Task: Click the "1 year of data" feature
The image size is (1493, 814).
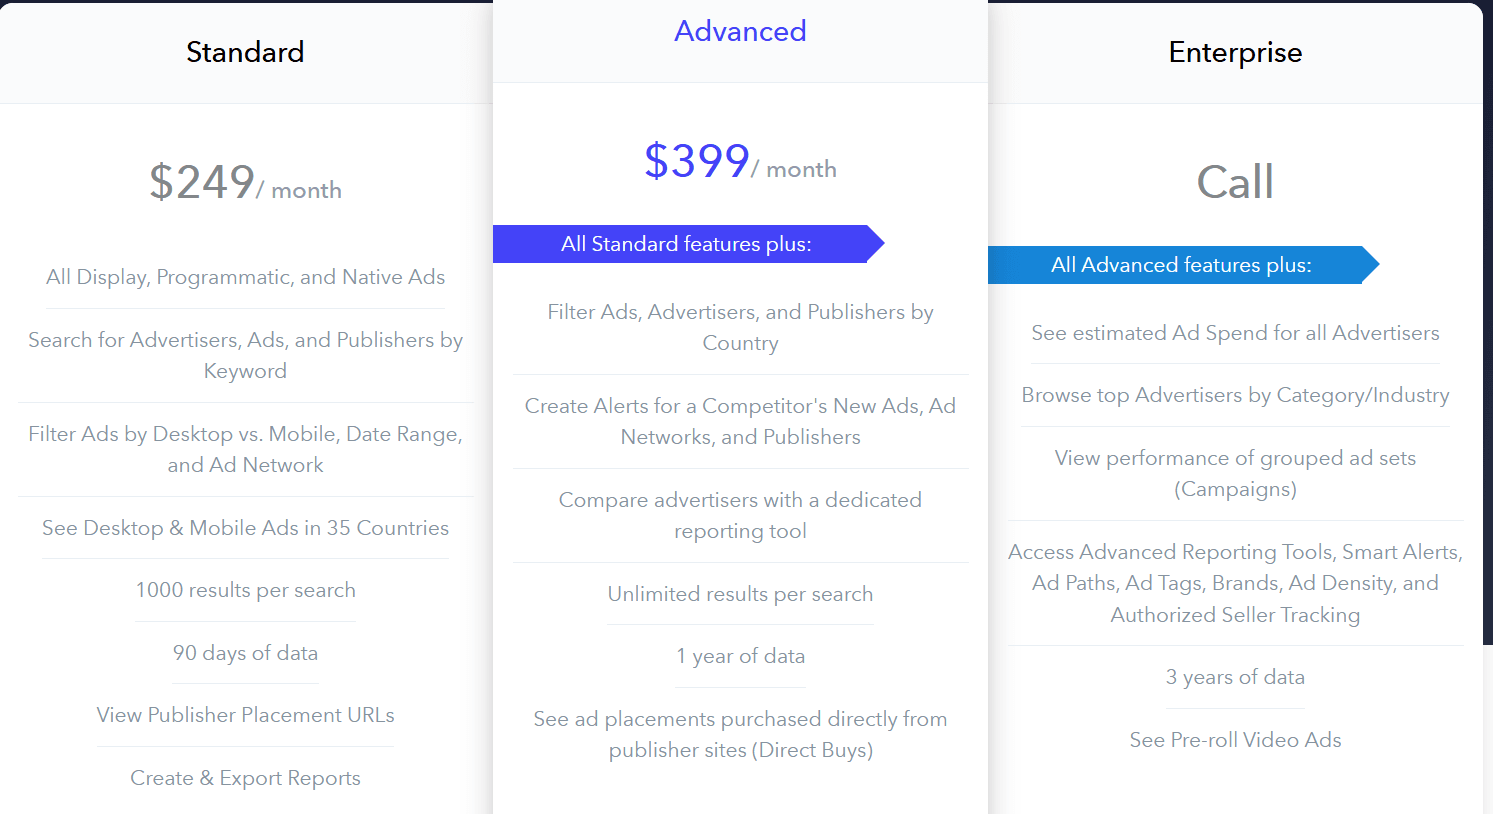Action: click(x=740, y=656)
